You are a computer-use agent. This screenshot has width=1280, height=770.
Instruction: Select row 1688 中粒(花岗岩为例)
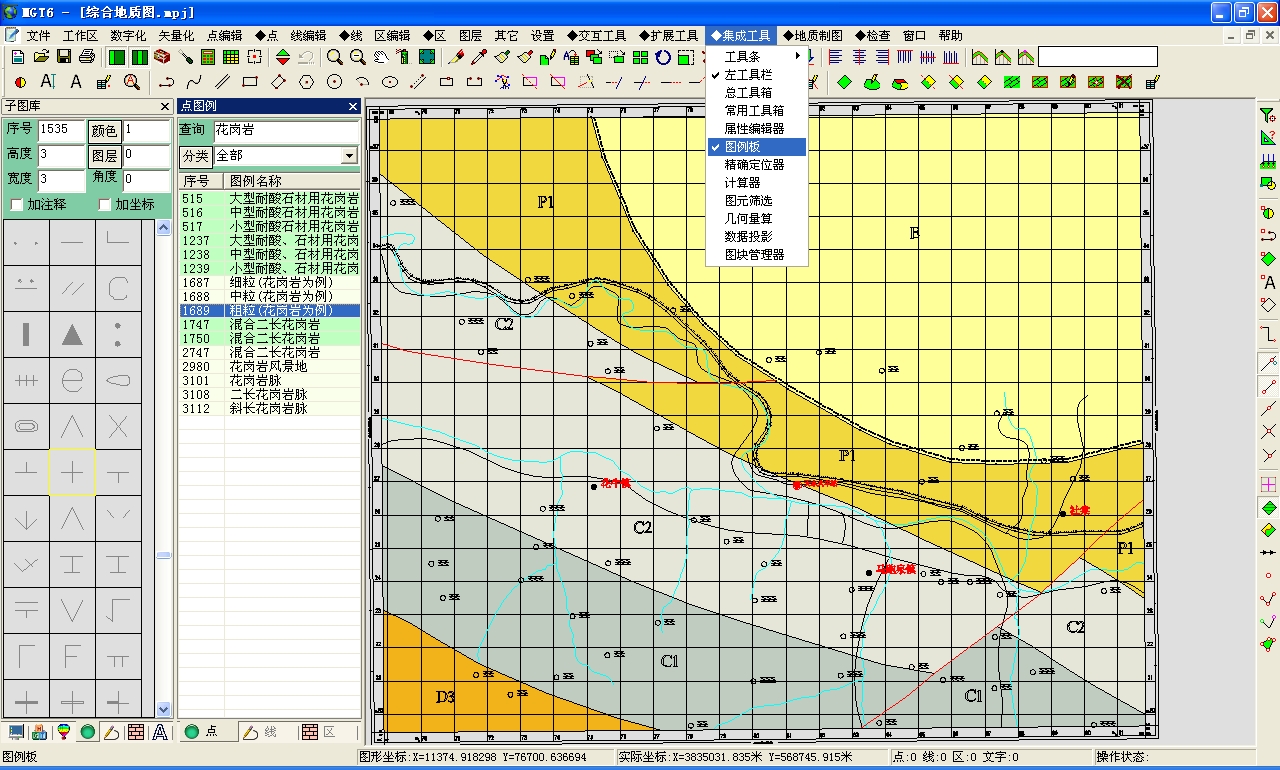(269, 297)
